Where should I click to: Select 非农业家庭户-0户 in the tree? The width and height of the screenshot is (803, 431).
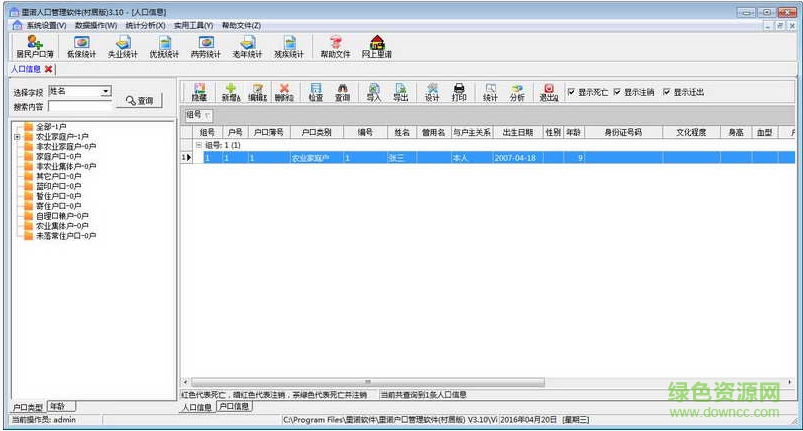(66, 146)
